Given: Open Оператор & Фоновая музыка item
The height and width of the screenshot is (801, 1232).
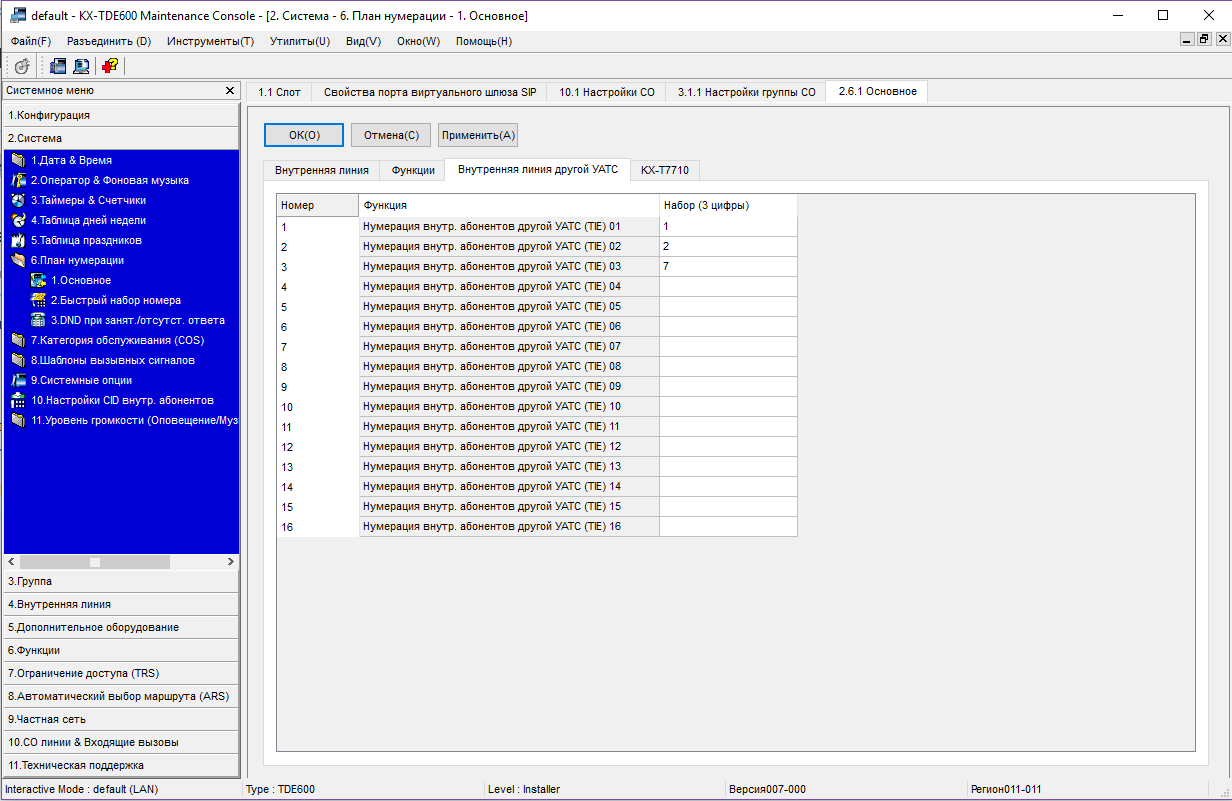Looking at the screenshot, I should coord(109,180).
